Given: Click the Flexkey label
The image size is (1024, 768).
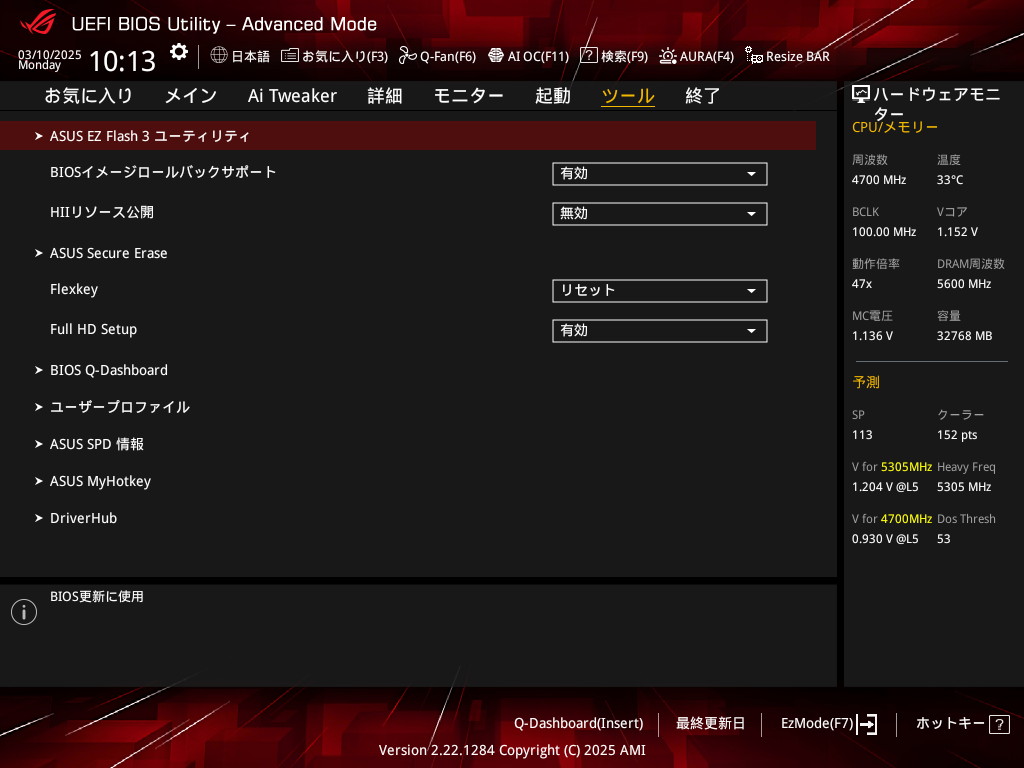Looking at the screenshot, I should [74, 289].
